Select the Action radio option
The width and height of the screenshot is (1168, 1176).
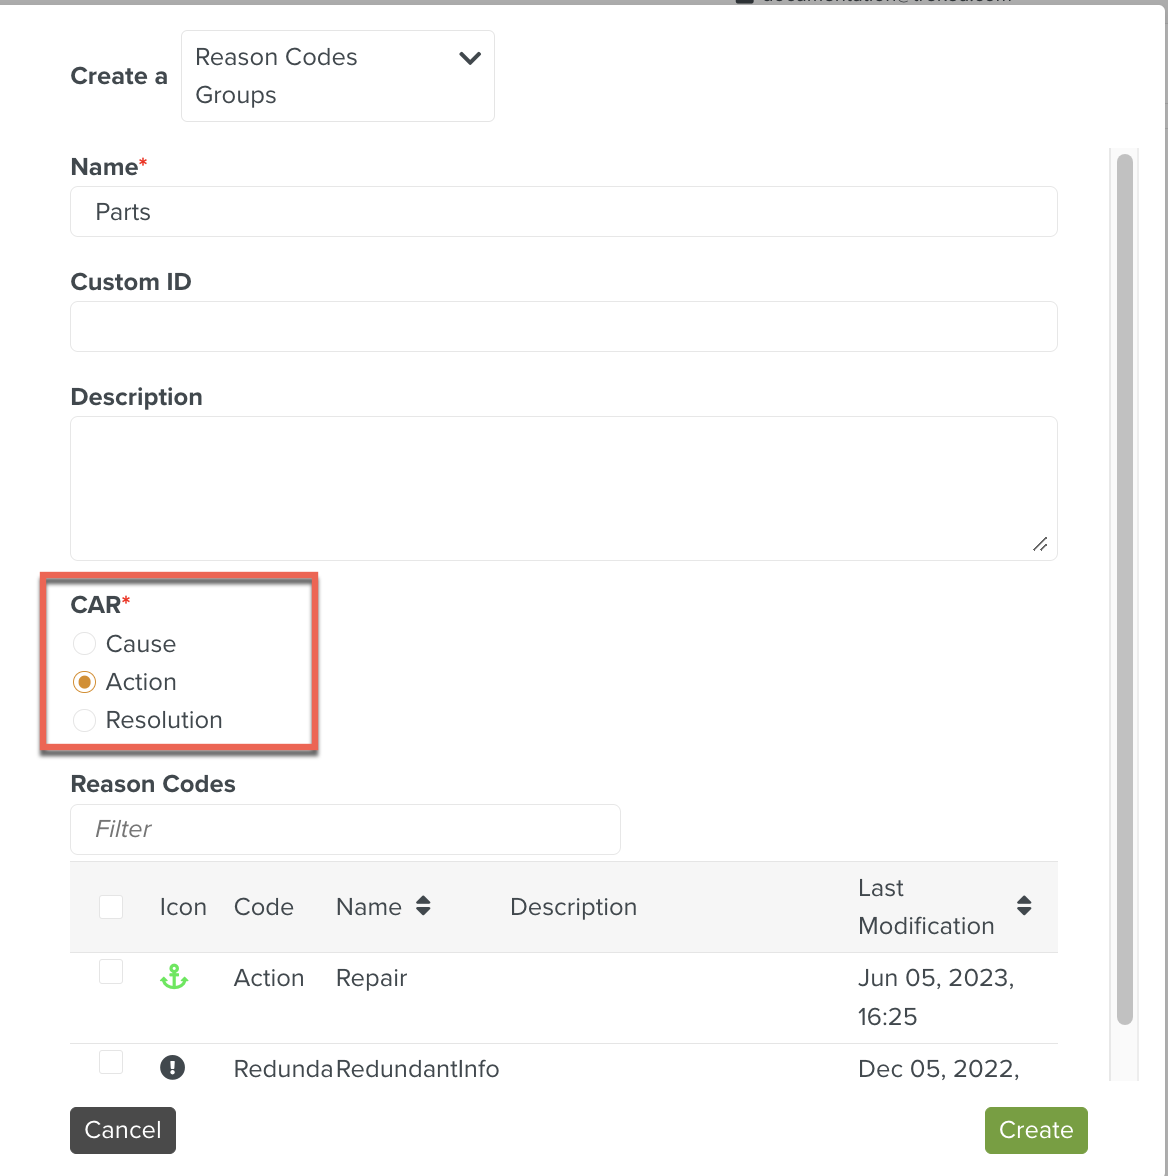pyautogui.click(x=85, y=682)
